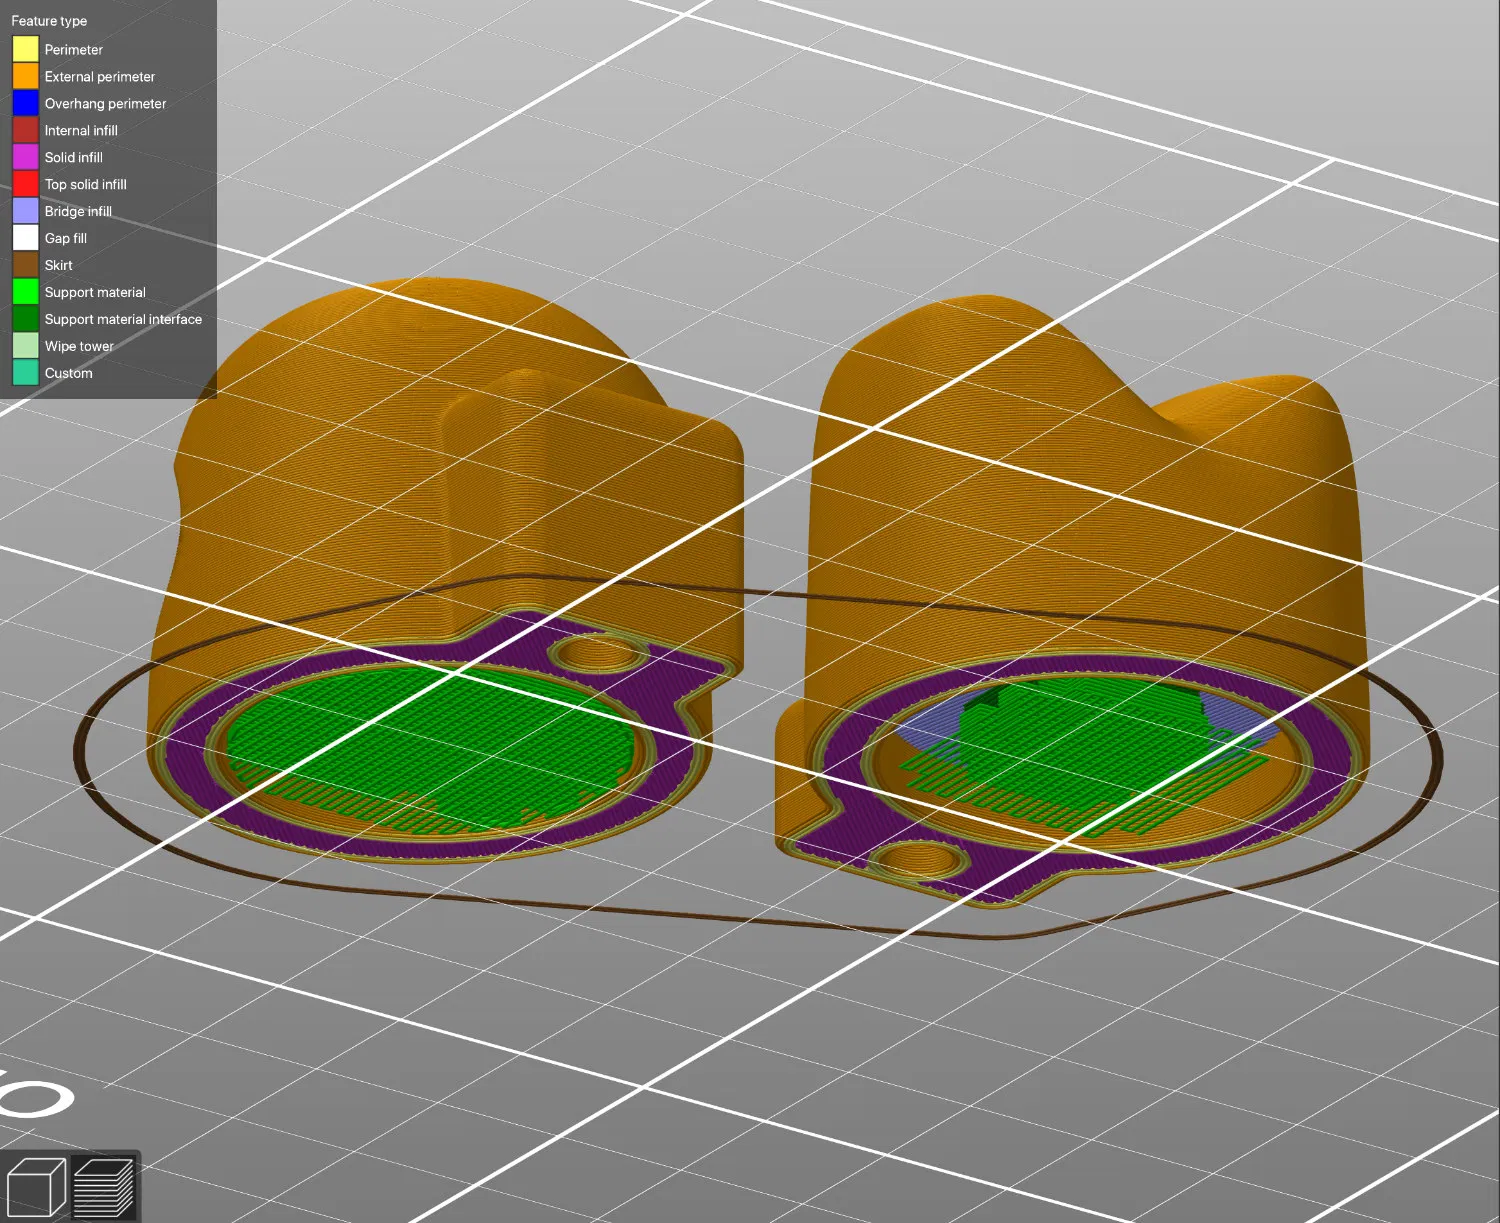Click the Custom teal swatch
Screen dimensions: 1500x1223
(25, 373)
